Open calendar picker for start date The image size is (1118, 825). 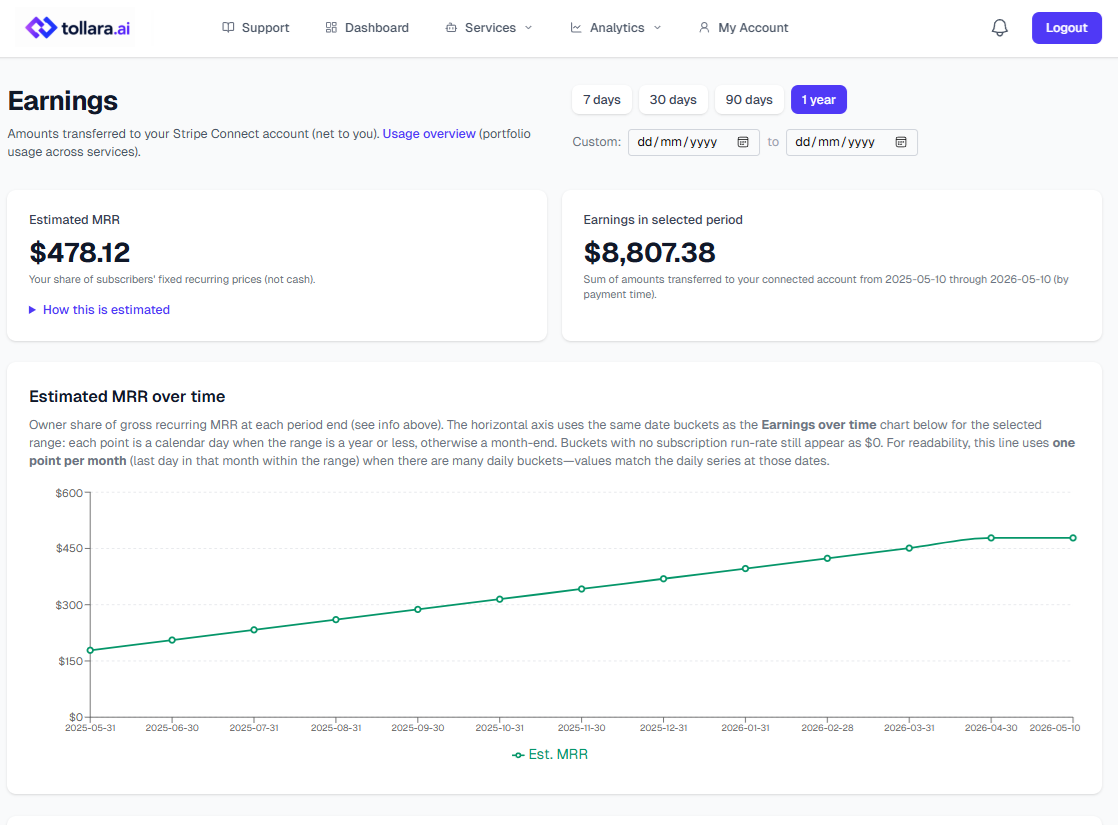(743, 142)
